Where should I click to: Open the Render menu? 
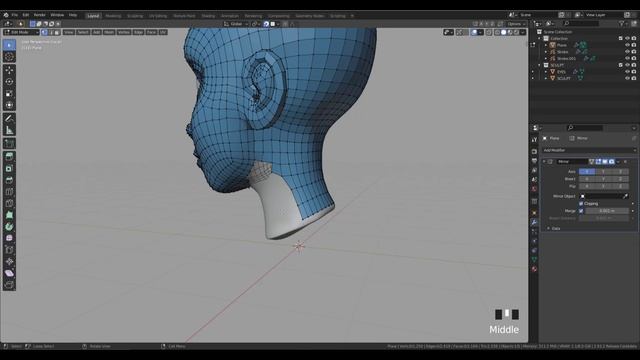coord(40,15)
